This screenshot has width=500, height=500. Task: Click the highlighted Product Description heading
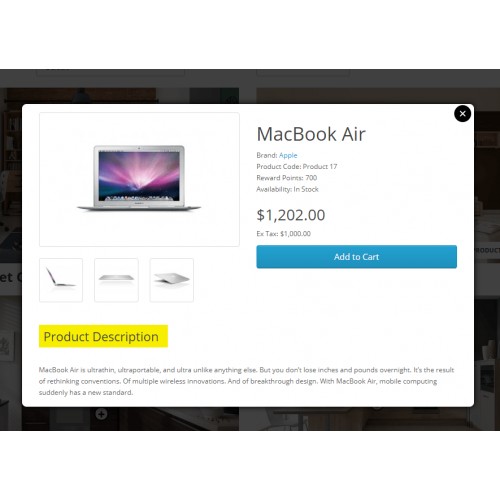tap(103, 336)
